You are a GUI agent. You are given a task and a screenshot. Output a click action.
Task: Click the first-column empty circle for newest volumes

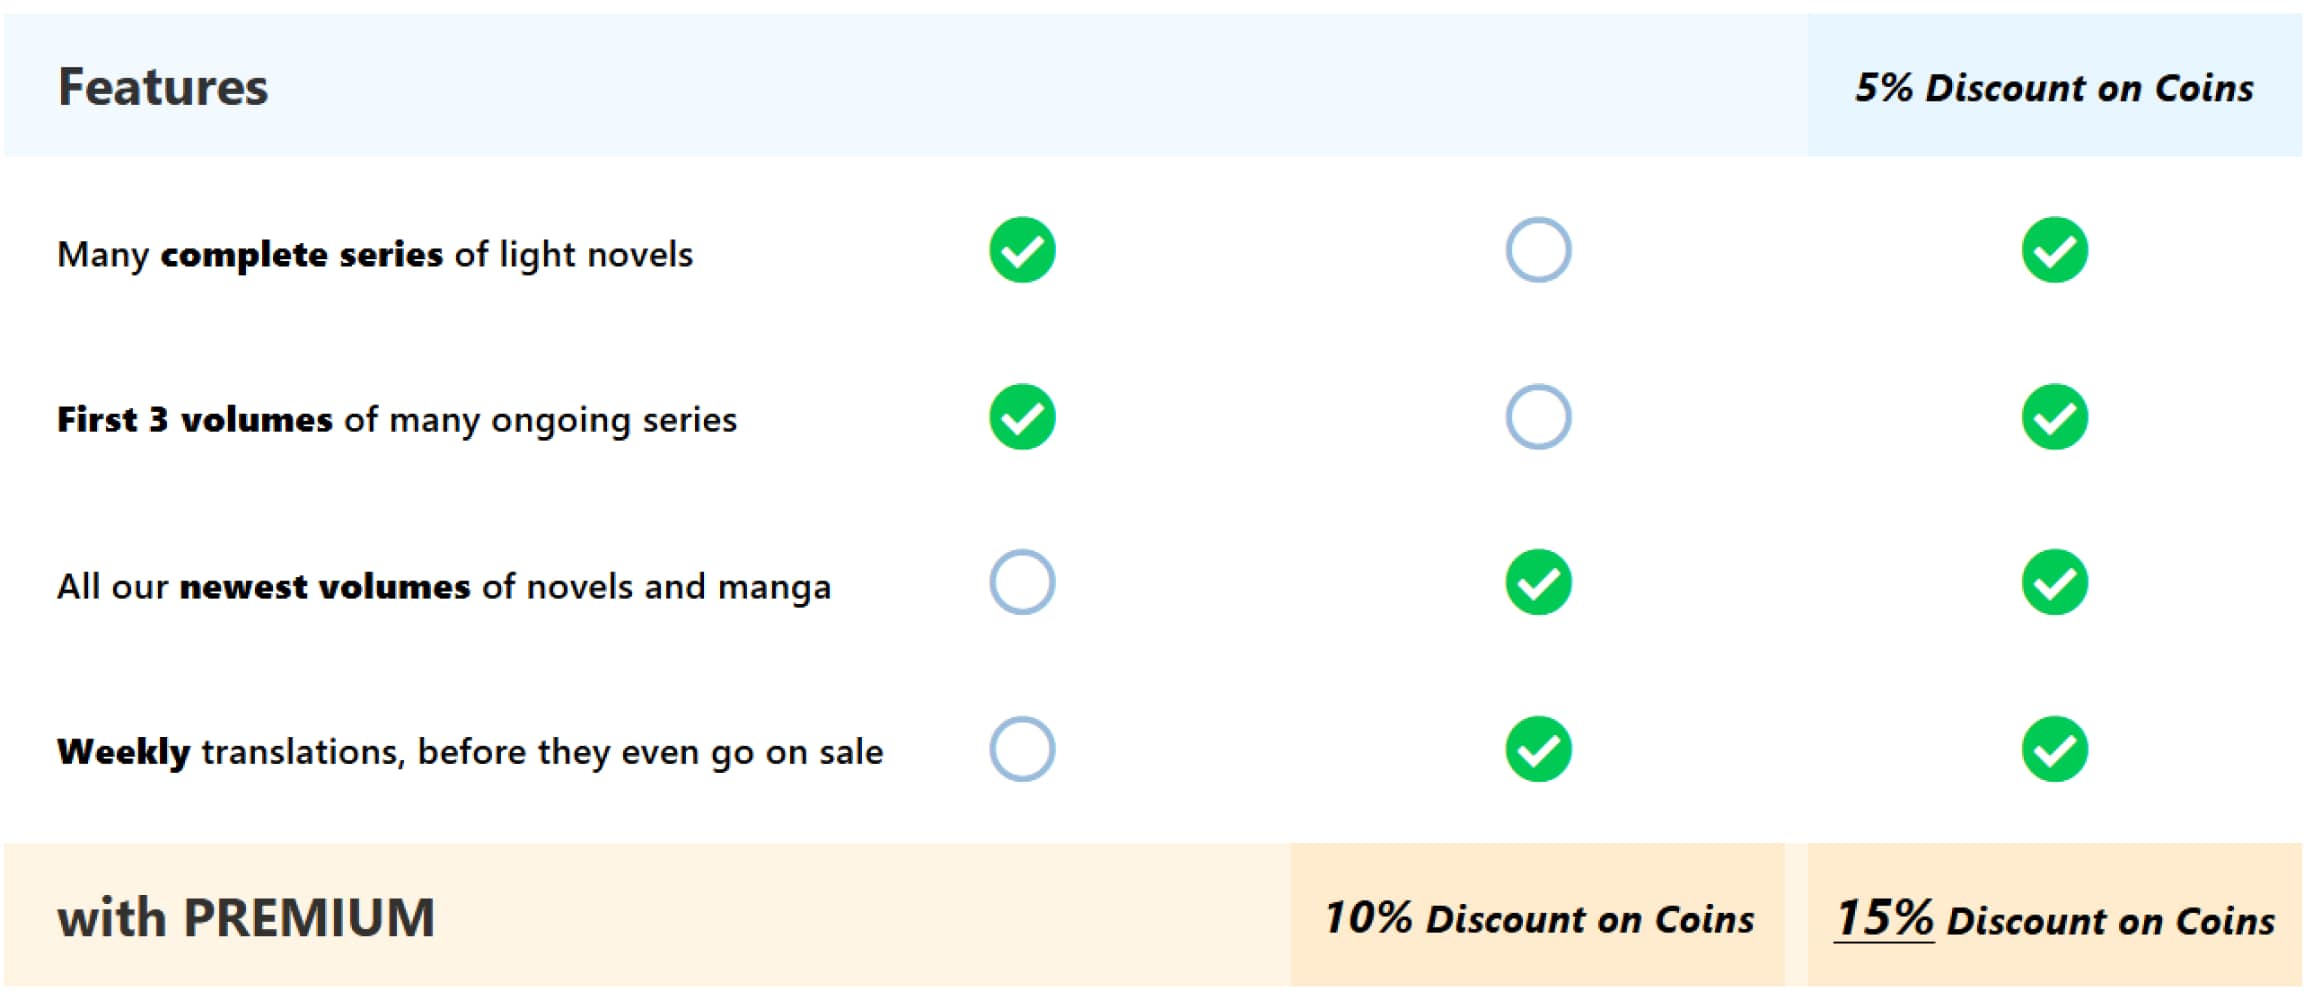(1021, 582)
